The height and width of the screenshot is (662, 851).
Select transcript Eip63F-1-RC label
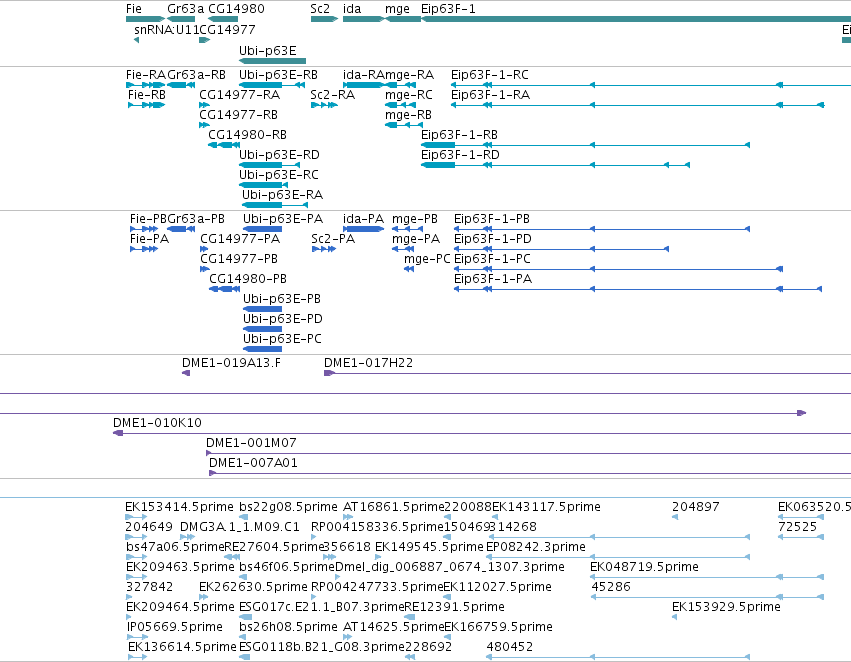(490, 74)
